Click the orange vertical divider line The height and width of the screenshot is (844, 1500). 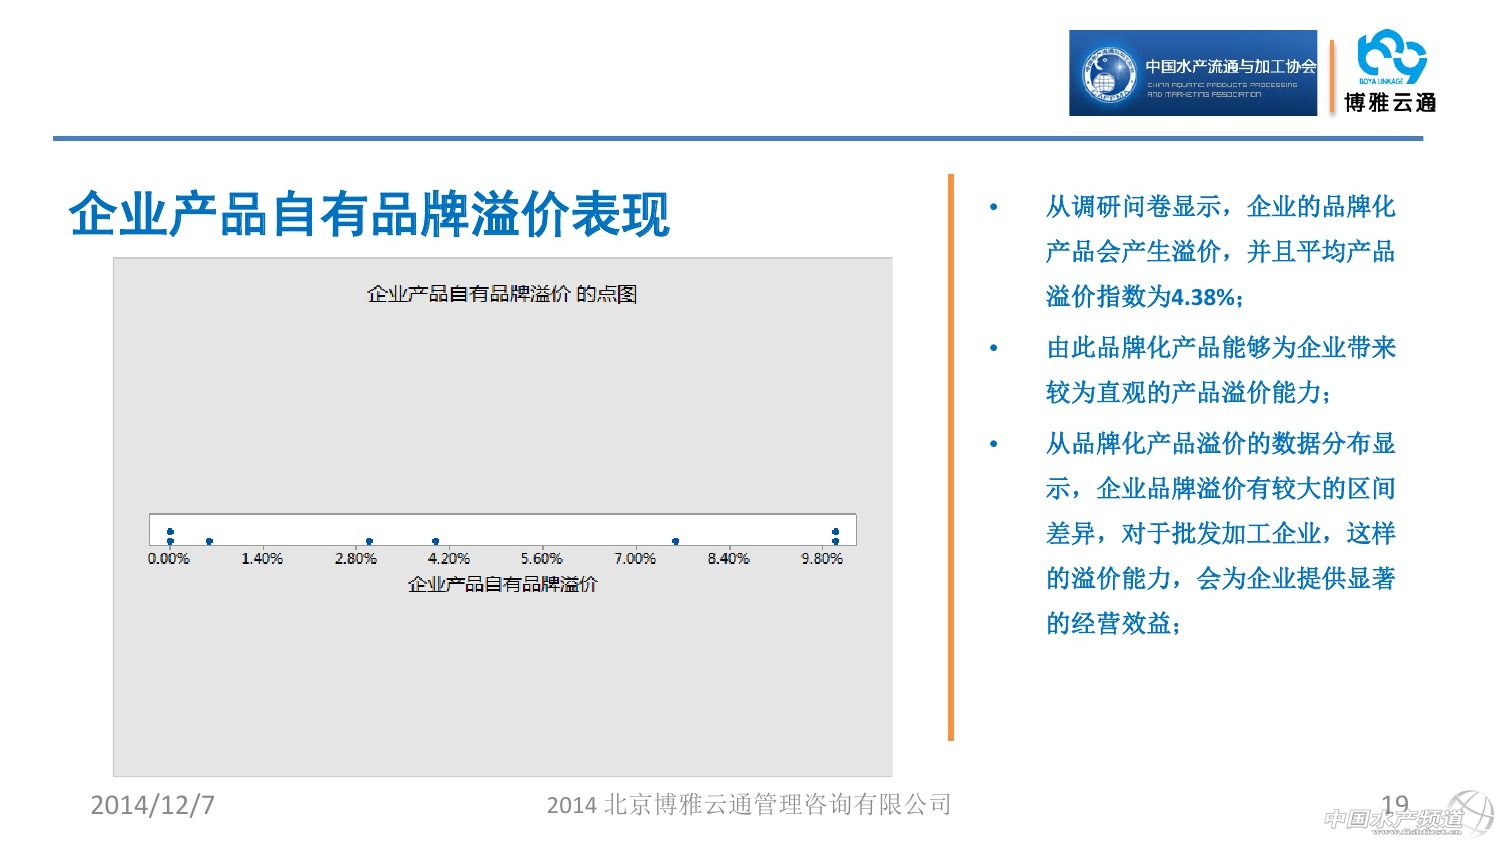(950, 457)
